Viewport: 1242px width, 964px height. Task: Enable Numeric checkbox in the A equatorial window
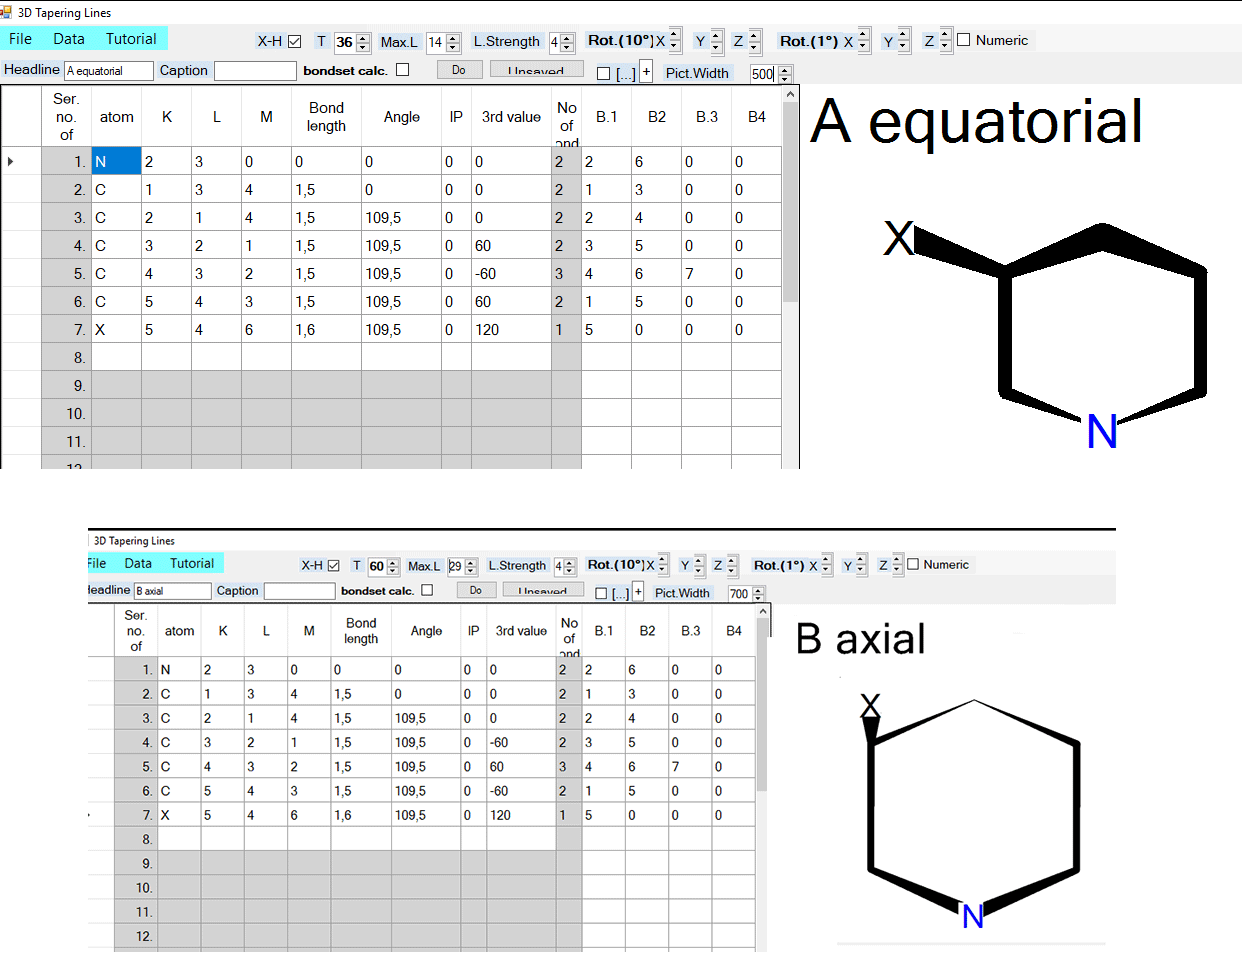click(x=964, y=40)
